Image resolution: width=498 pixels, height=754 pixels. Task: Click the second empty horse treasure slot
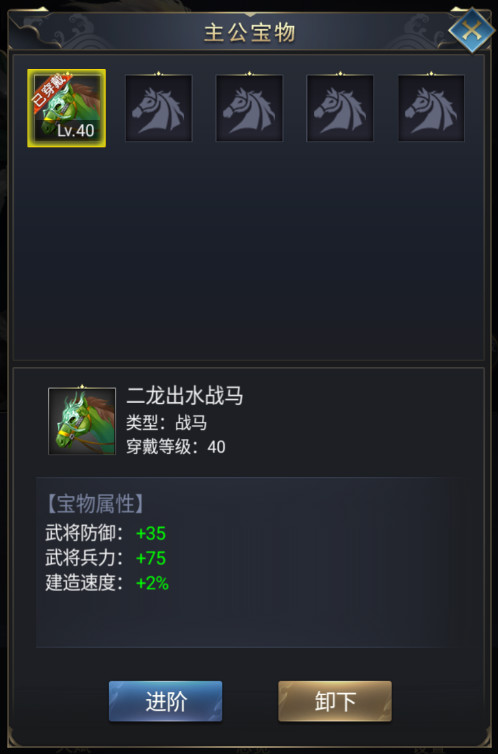tap(159, 108)
